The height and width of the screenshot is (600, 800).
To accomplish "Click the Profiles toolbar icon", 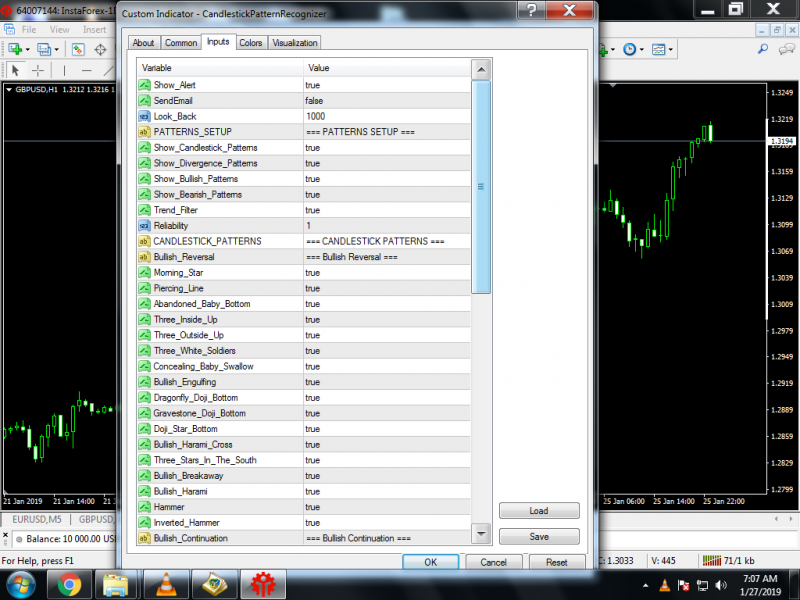I will [x=44, y=49].
